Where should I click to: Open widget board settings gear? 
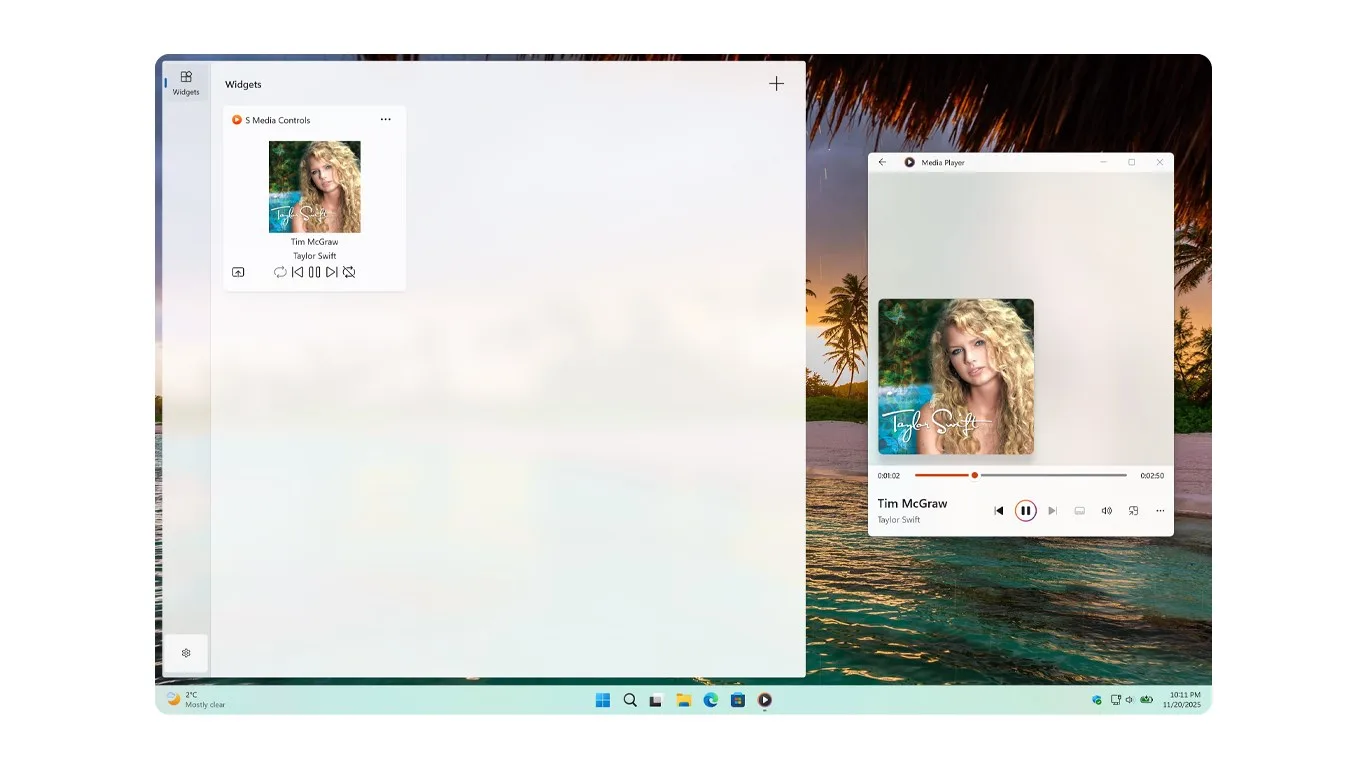[x=186, y=653]
